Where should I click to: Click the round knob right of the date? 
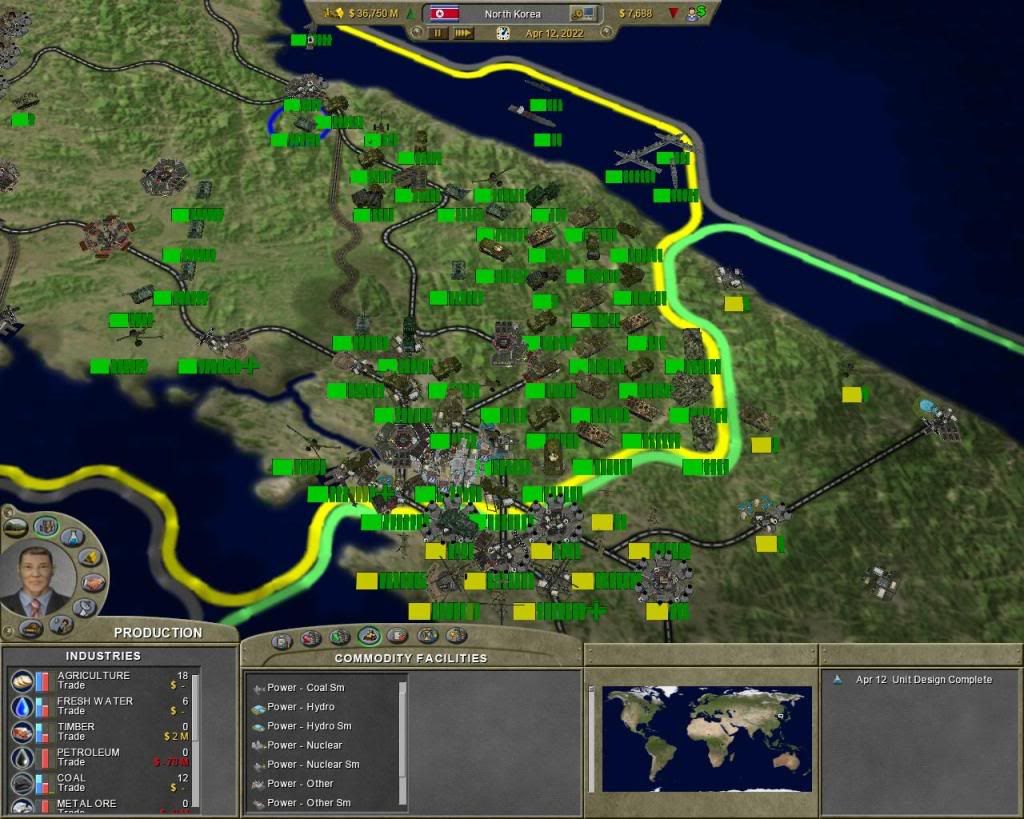pyautogui.click(x=606, y=31)
